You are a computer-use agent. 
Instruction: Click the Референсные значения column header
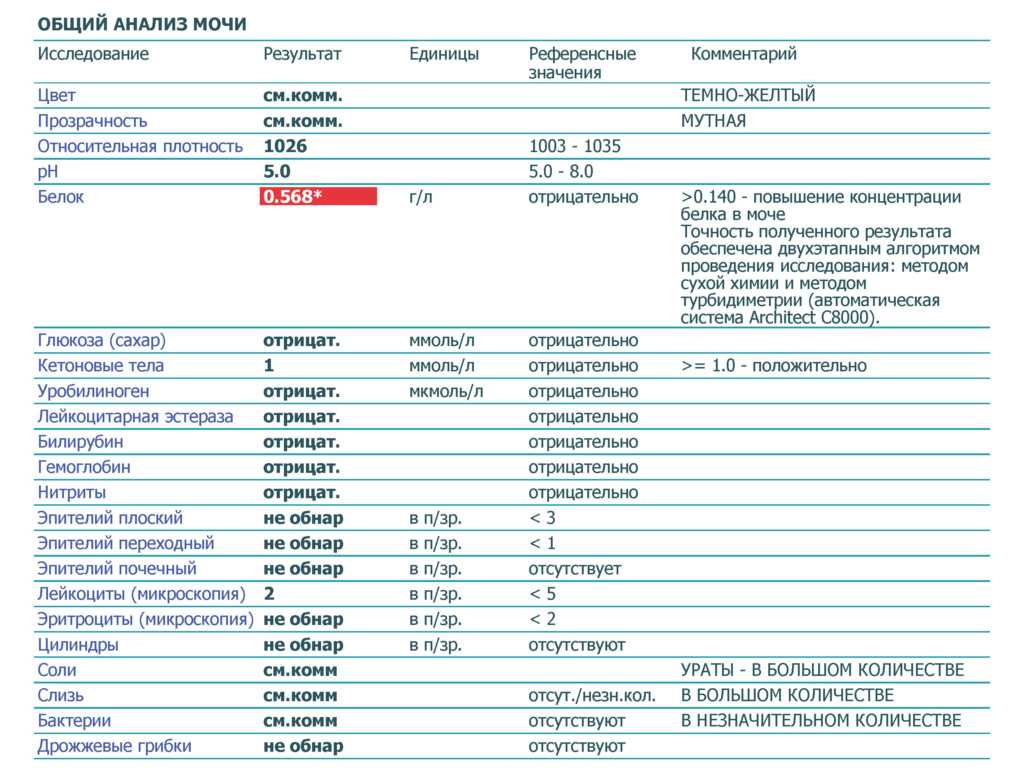(x=582, y=63)
